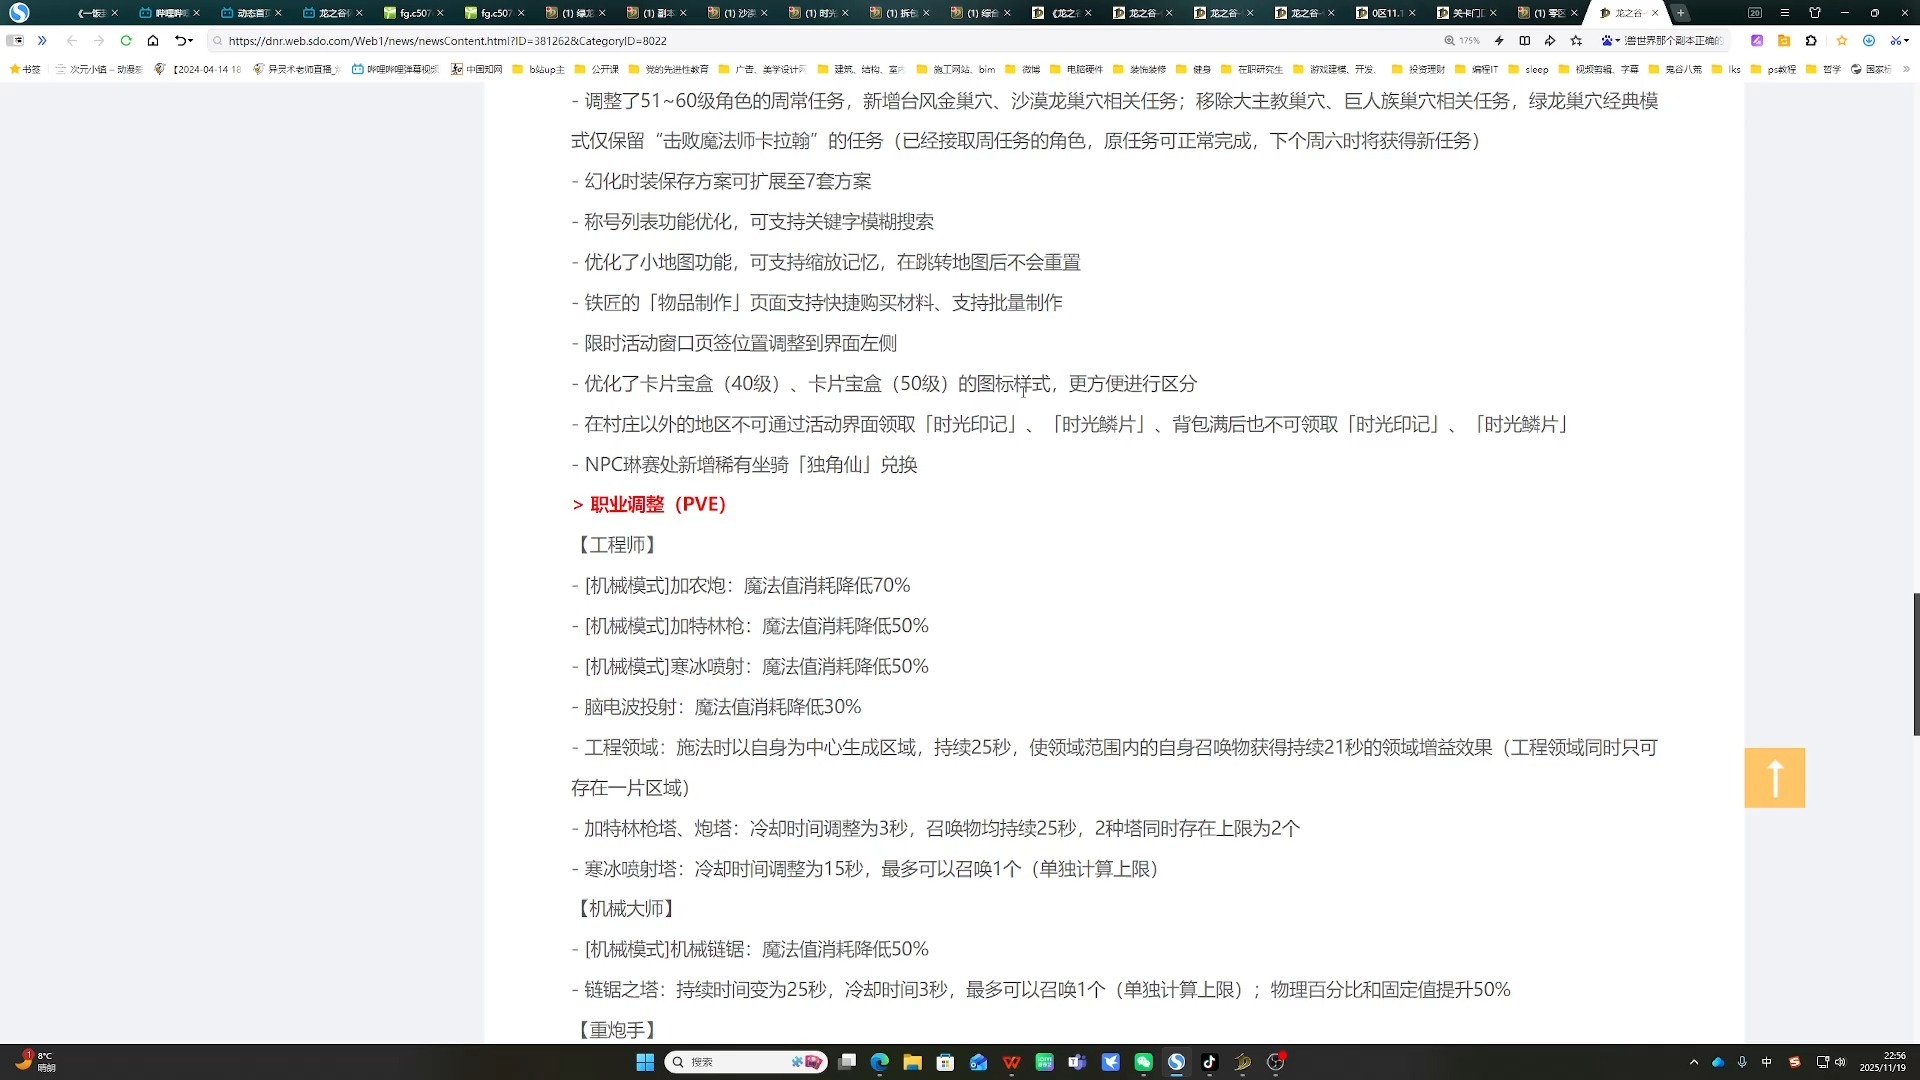Viewport: 1920px width, 1080px height.
Task: Open the split screen icon in toolbar
Action: click(1524, 41)
